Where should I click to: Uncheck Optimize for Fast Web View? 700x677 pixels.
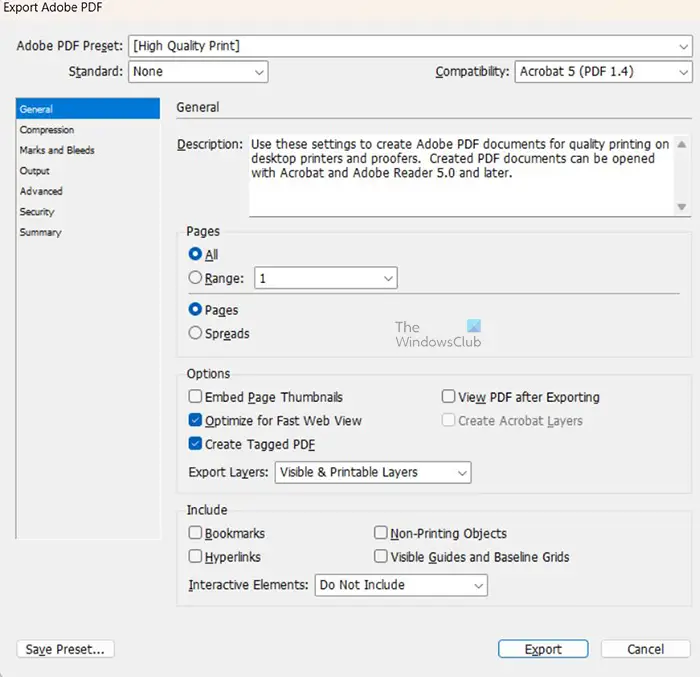[195, 420]
